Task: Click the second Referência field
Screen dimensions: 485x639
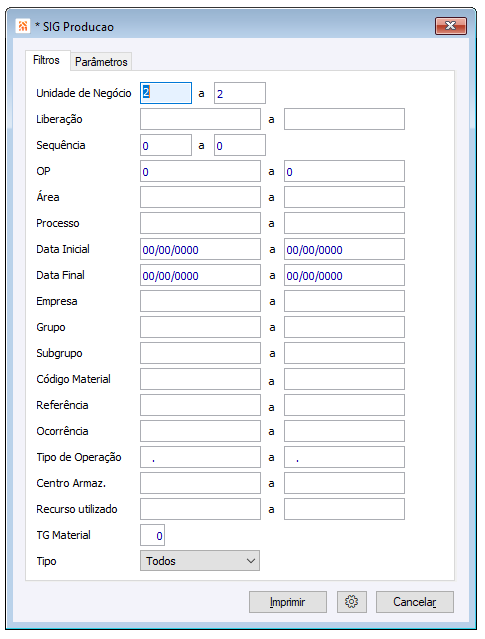Action: coord(344,405)
